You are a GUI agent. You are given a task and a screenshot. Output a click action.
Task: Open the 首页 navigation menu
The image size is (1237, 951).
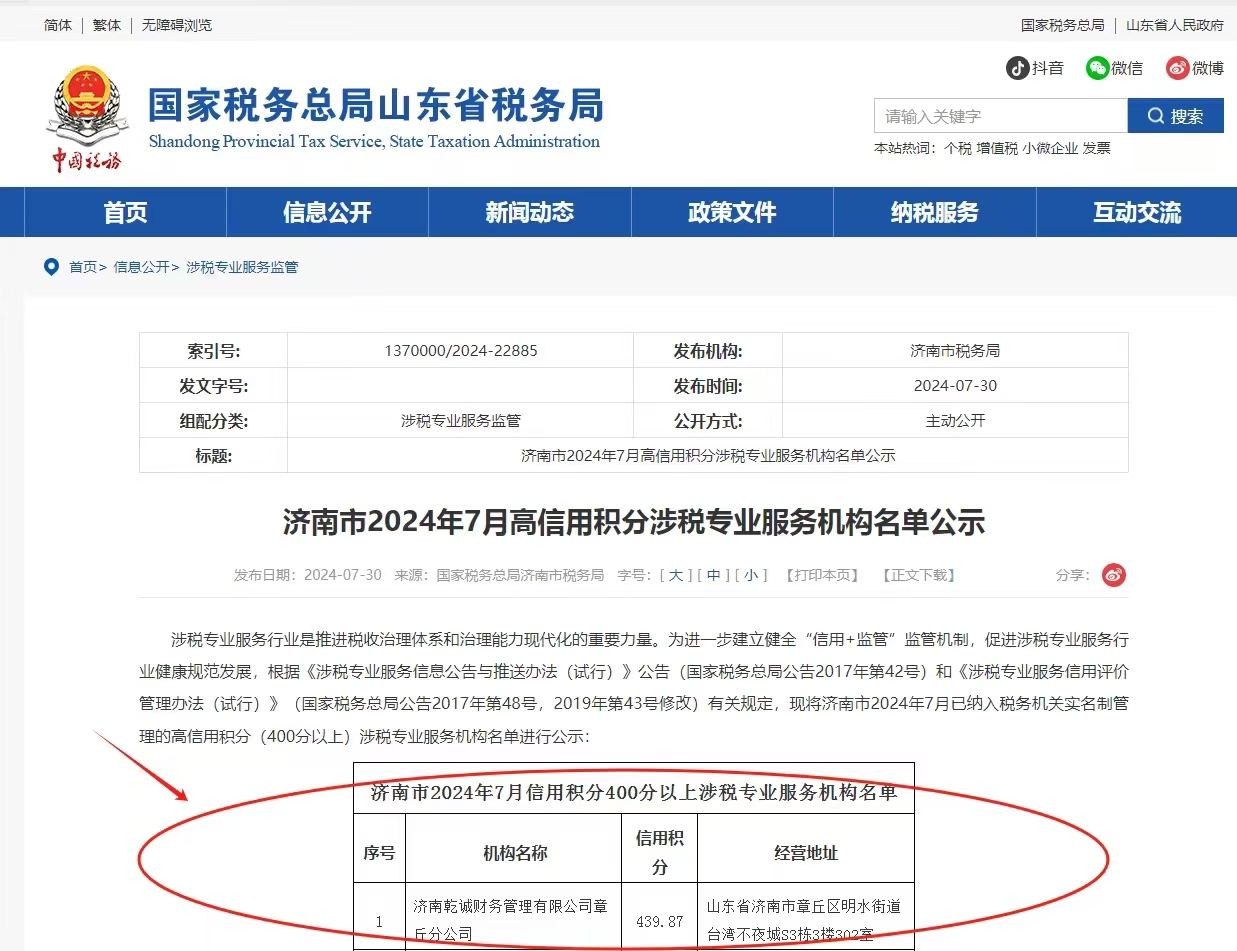click(x=125, y=212)
